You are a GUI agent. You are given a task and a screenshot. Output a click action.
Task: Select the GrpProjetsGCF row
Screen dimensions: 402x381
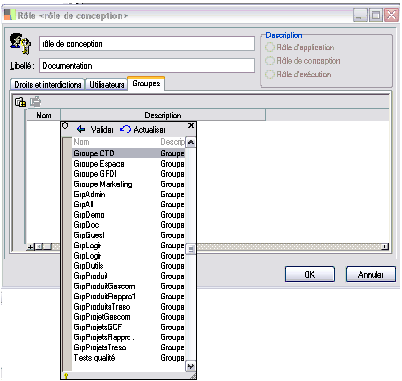(x=129, y=327)
